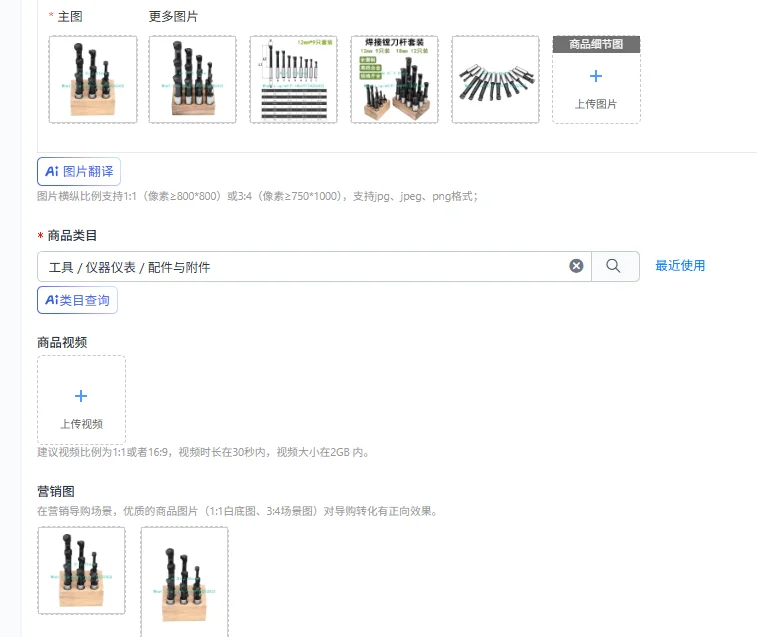The height and width of the screenshot is (637, 757).
Task: Open the 焊接镗刀杆套装 image thumbnail
Action: click(394, 79)
